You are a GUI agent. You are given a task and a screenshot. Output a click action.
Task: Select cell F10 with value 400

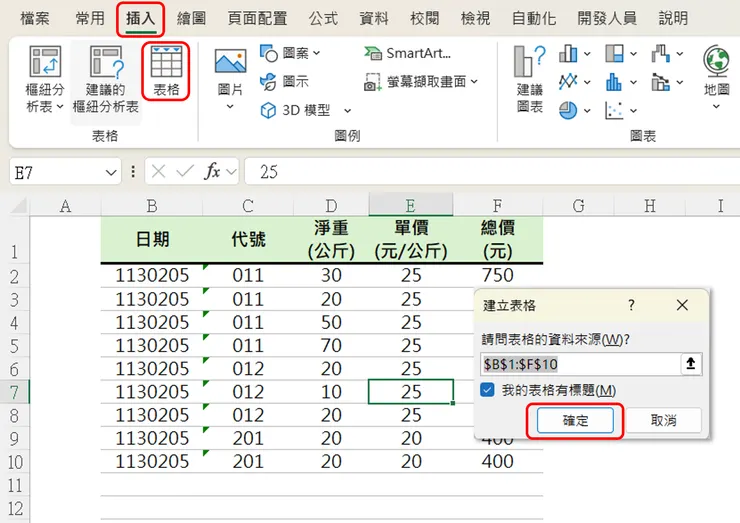[x=498, y=461]
